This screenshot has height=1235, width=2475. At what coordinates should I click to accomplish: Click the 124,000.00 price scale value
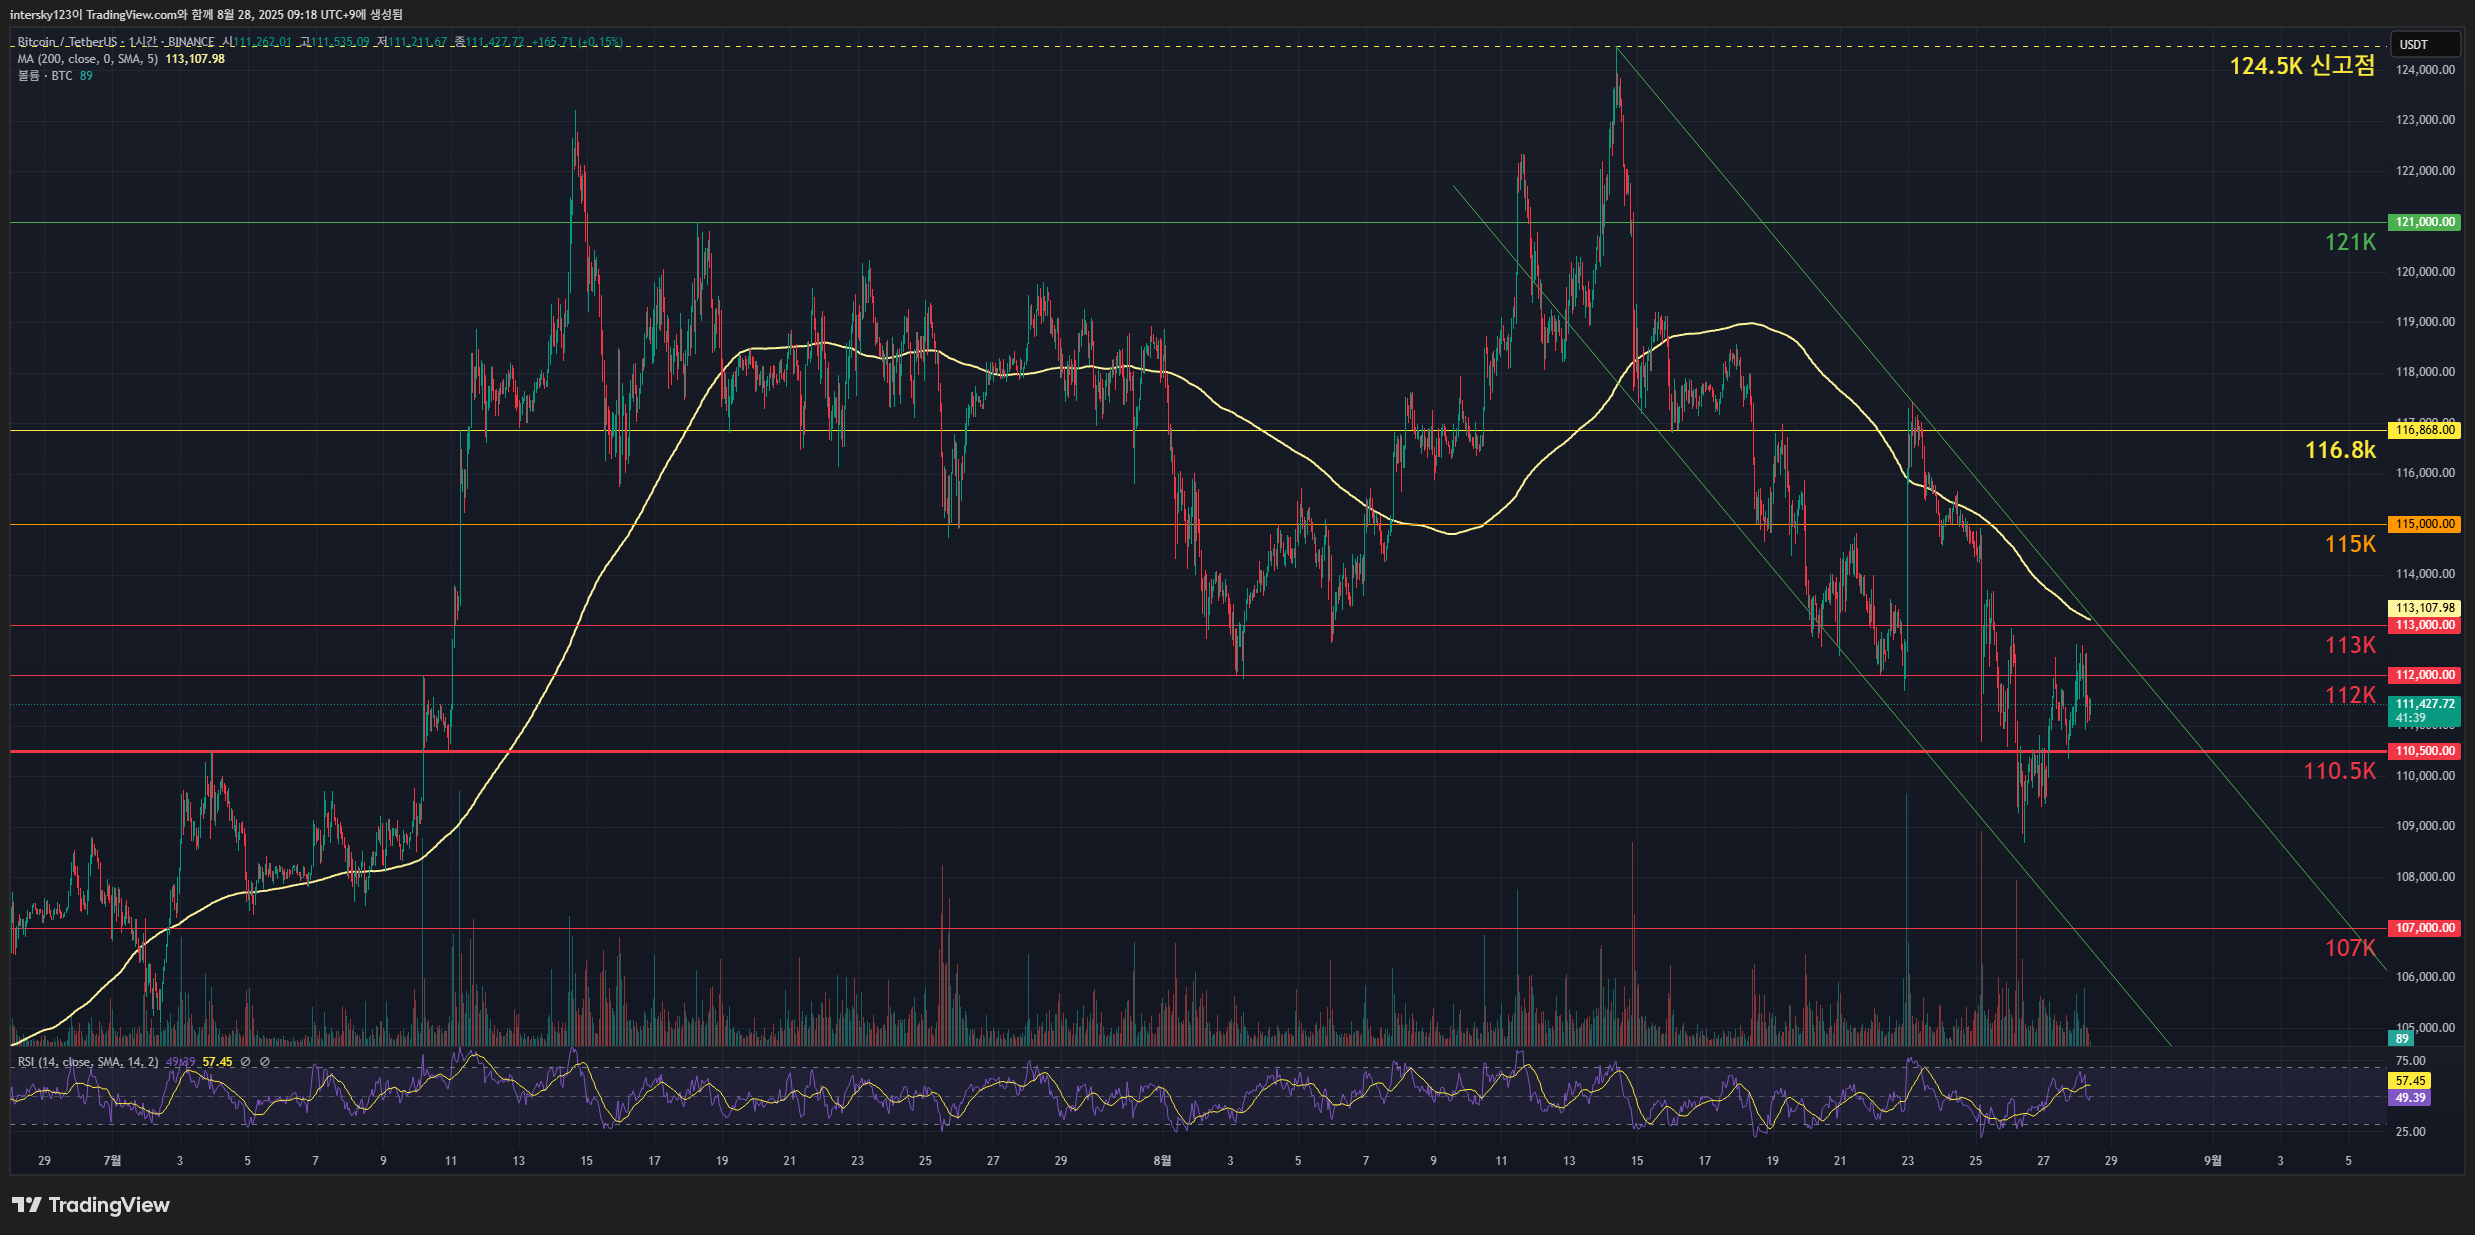2425,70
